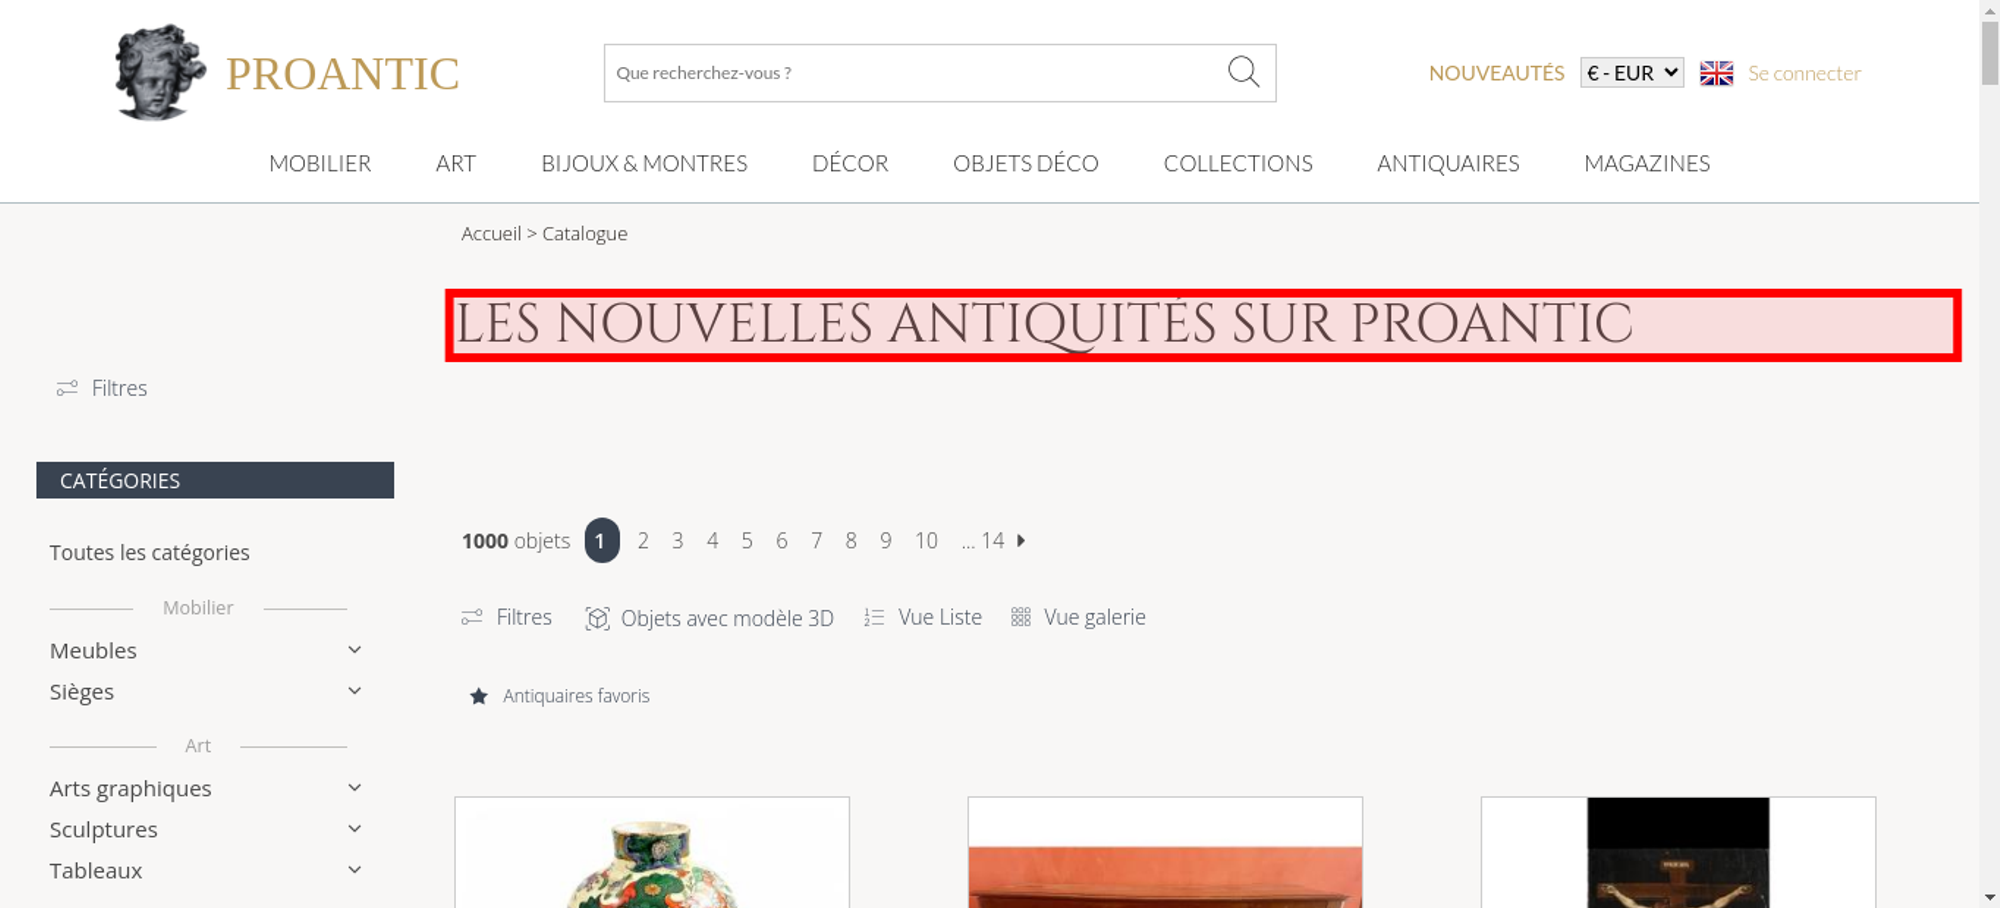Open the Proantic cherub head logo
The height and width of the screenshot is (908, 2000).
[x=159, y=73]
